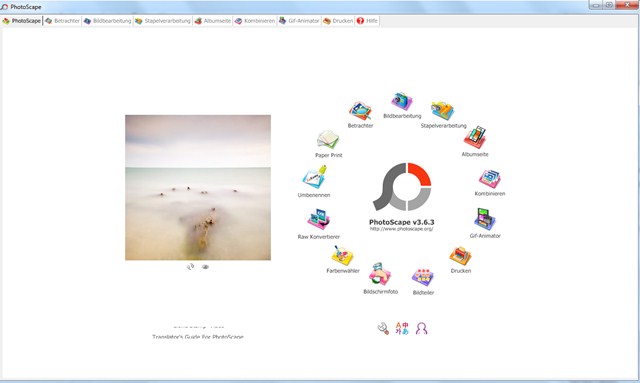The width and height of the screenshot is (640, 383).
Task: Open the Stapelverarbeitung circle icon
Action: point(443,110)
